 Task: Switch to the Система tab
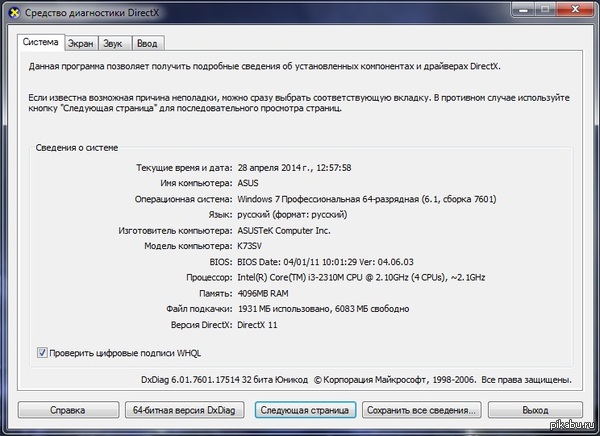(x=40, y=43)
